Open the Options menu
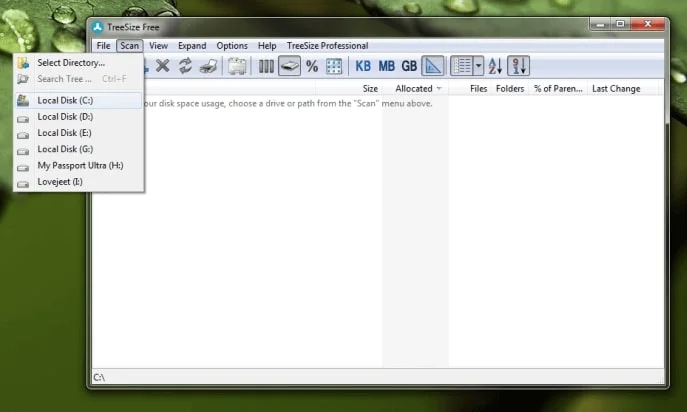The height and width of the screenshot is (412, 687). tap(232, 46)
